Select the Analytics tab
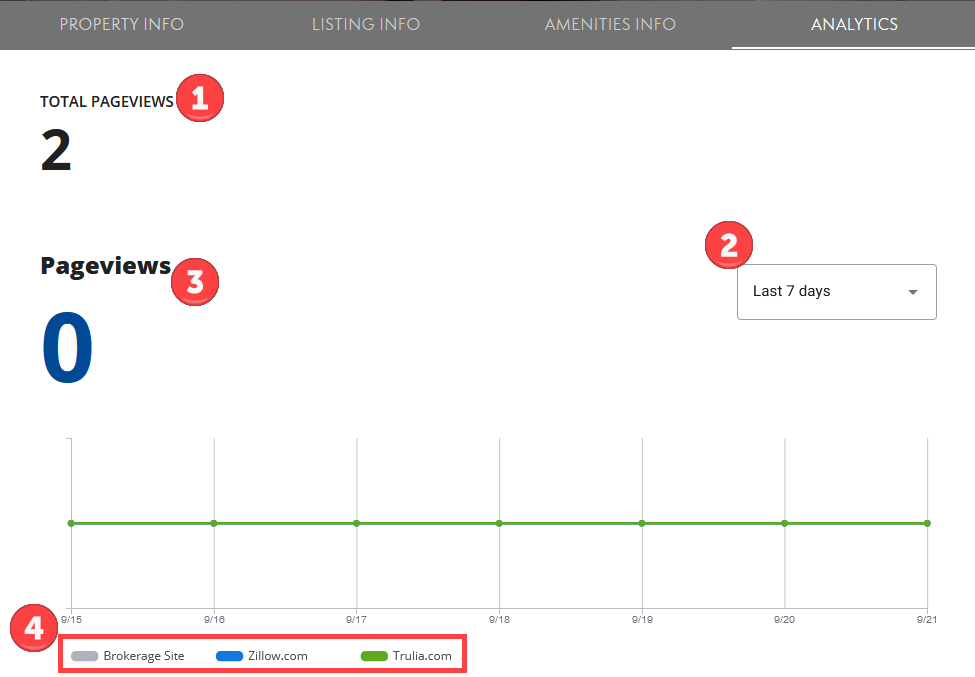Viewport: 975px width, 677px height. [x=854, y=24]
